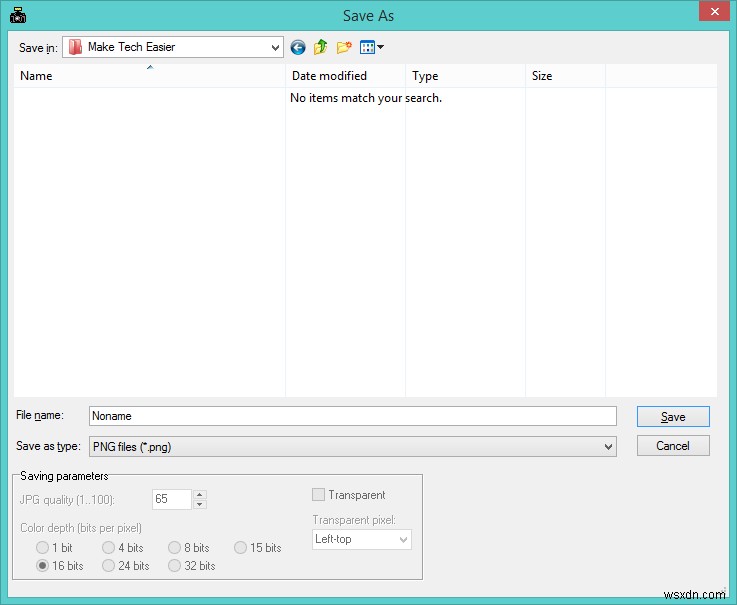Click the 'No items match your search.' text
Image resolution: width=737 pixels, height=605 pixels.
point(366,98)
